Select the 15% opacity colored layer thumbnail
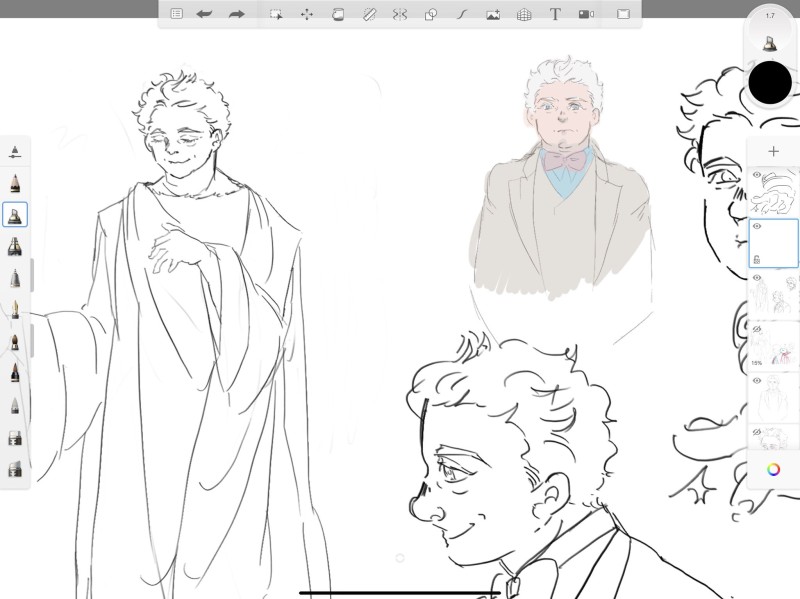 click(x=773, y=346)
